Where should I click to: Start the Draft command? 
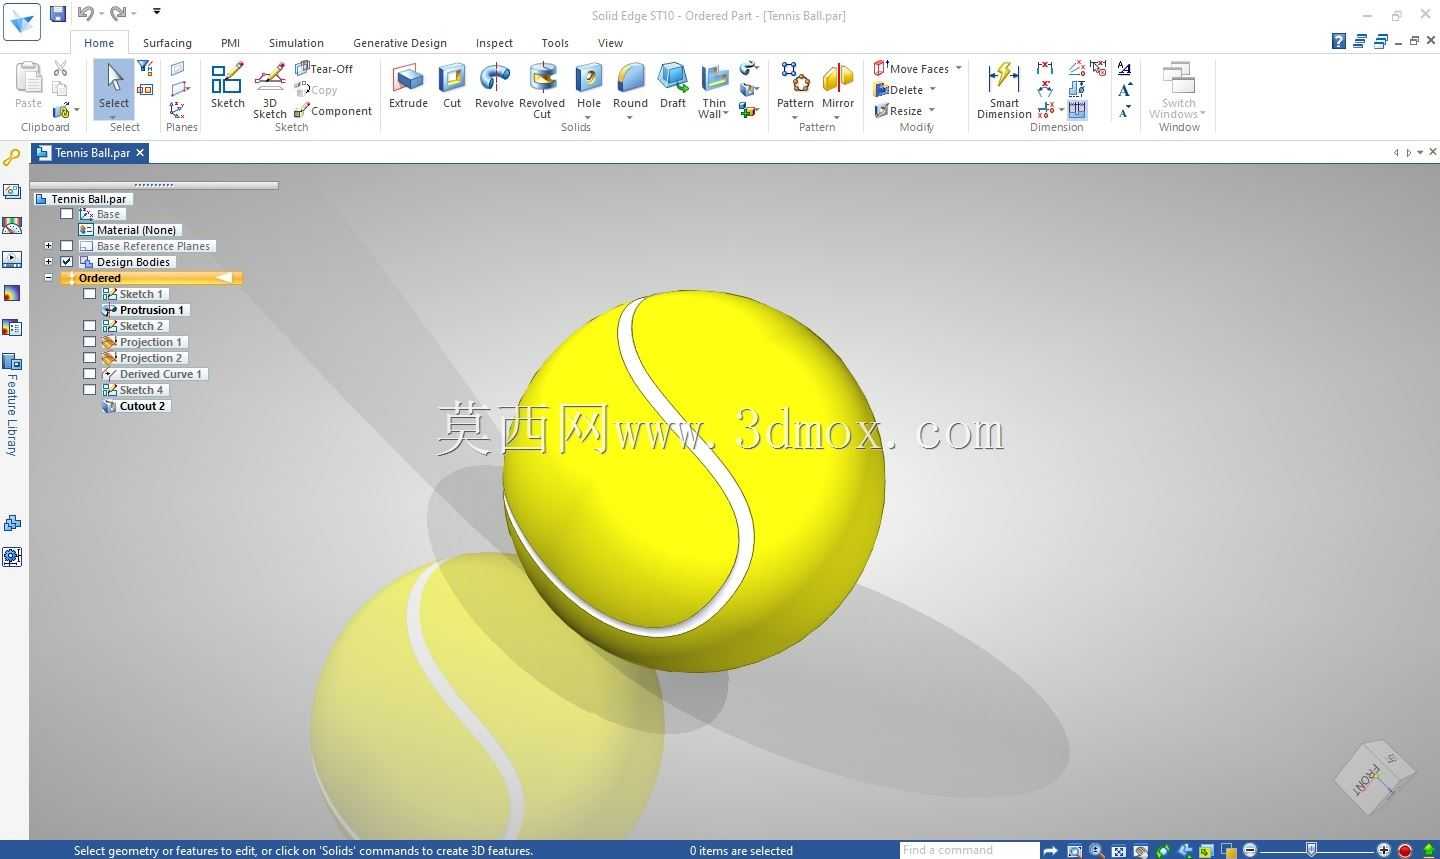673,86
